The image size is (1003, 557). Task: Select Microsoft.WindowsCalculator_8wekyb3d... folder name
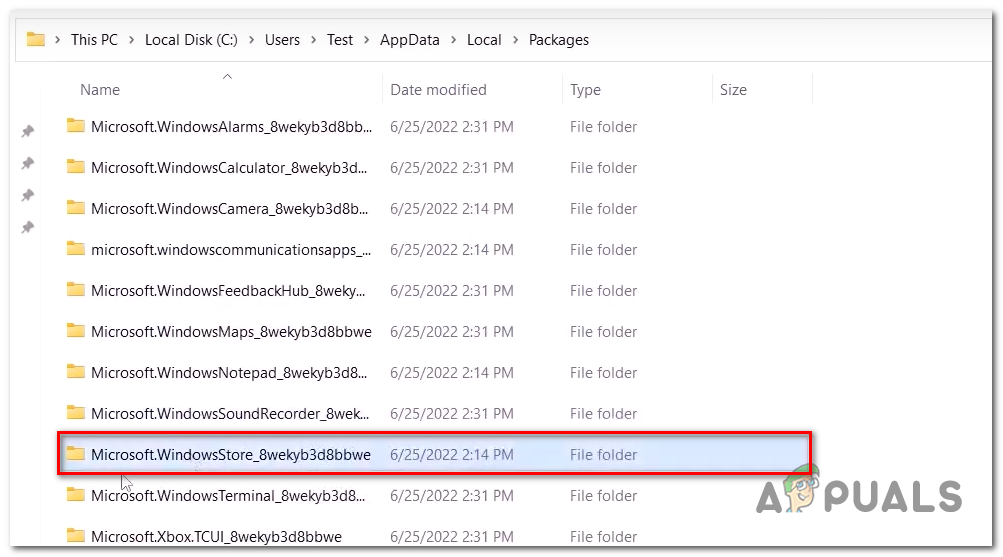229,168
